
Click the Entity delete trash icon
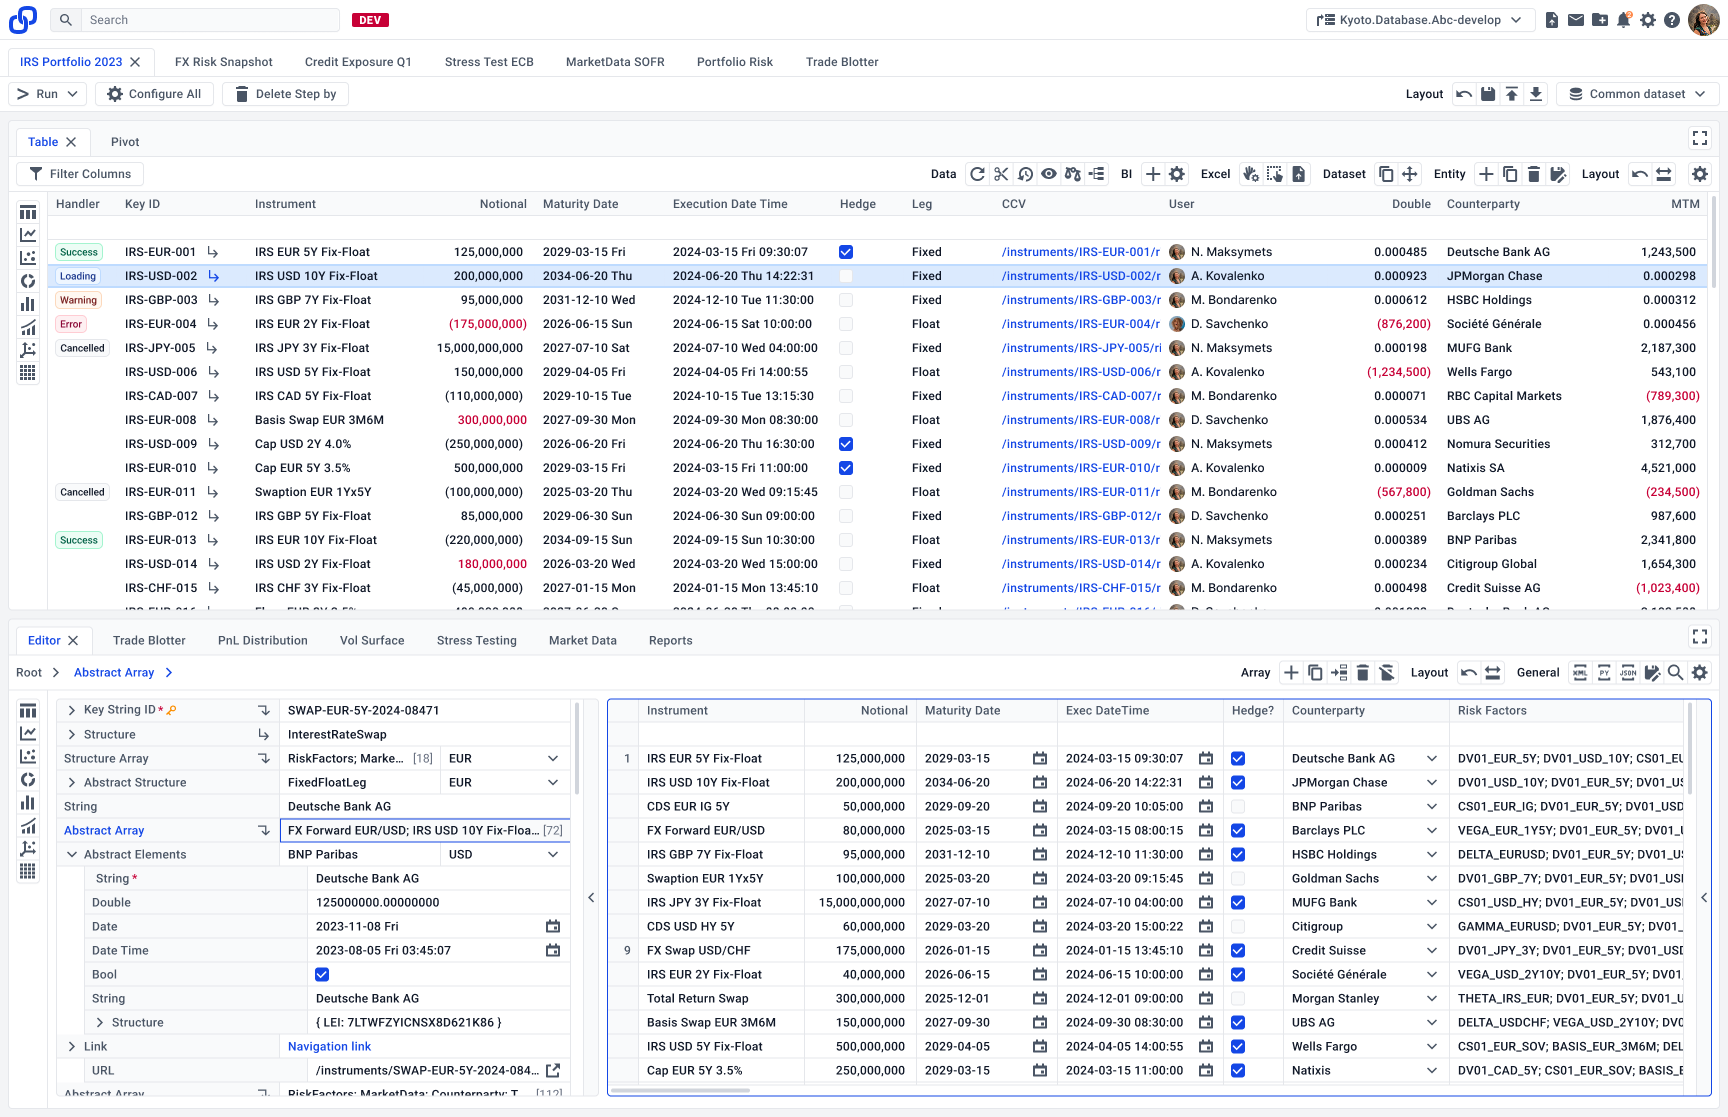[x=1534, y=174]
